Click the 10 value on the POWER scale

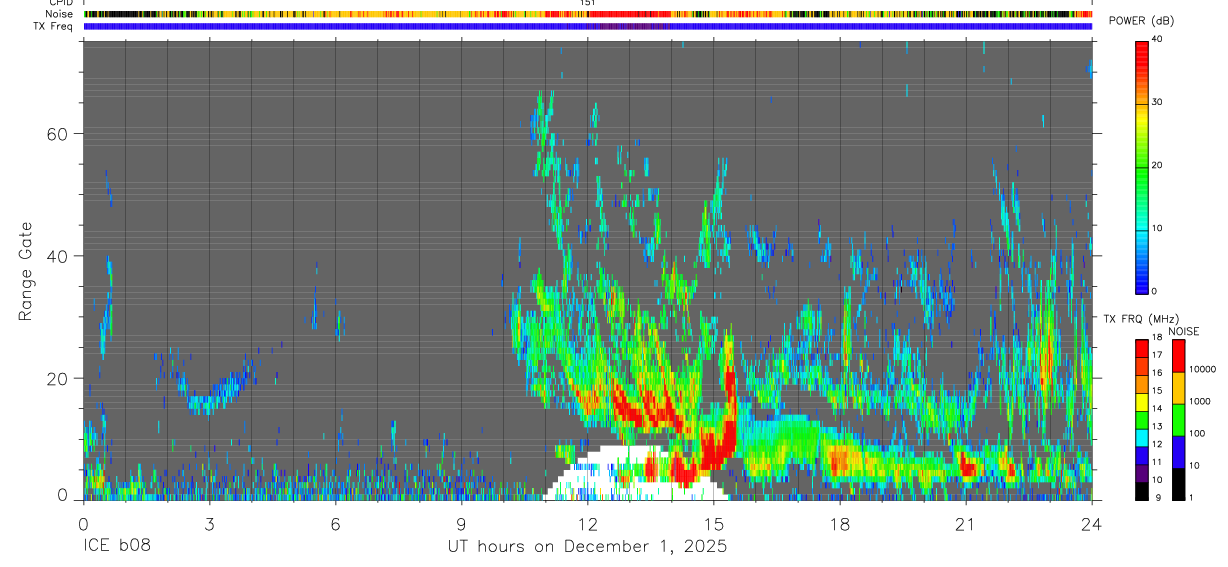(x=1159, y=228)
